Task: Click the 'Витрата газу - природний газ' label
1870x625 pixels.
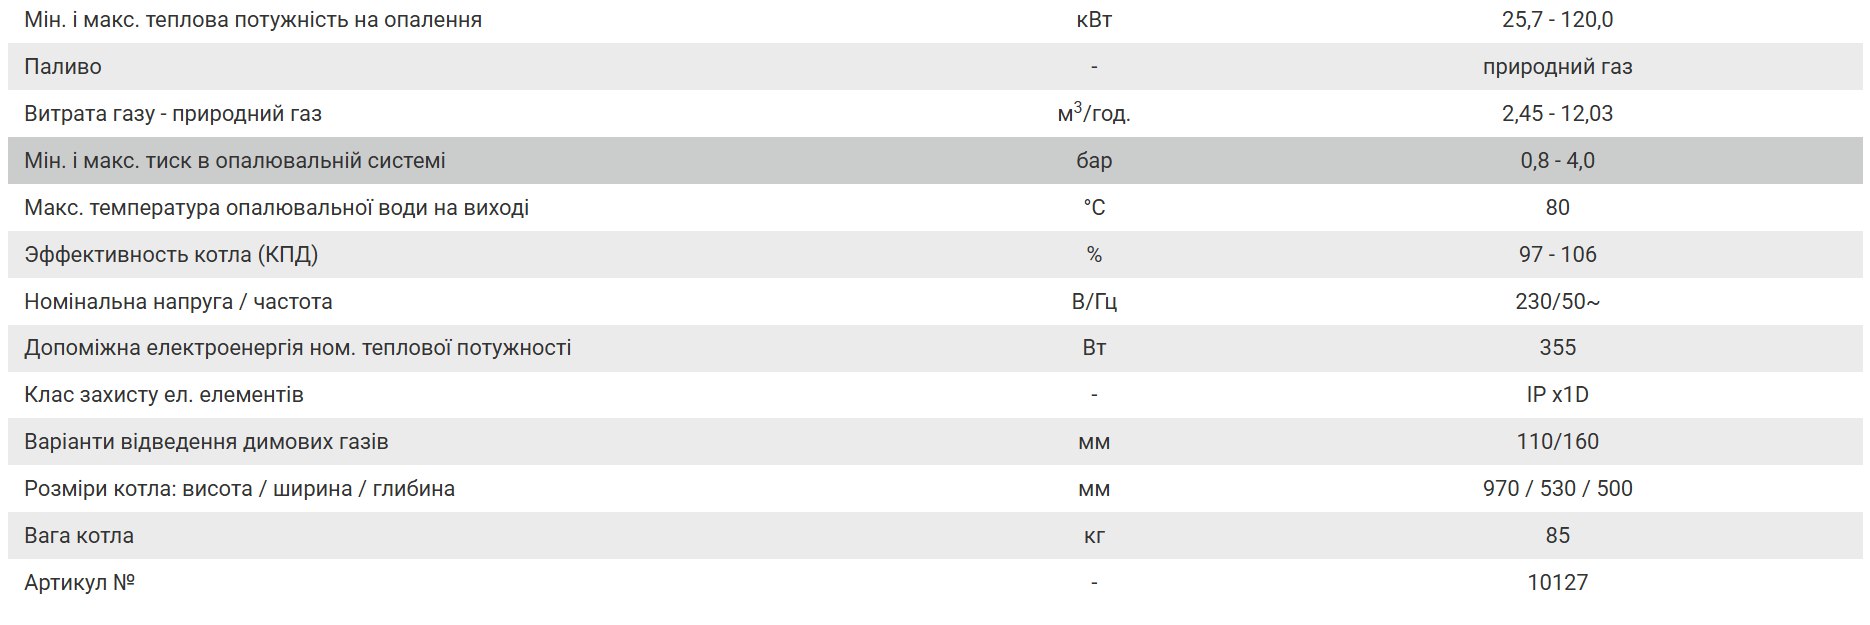Action: point(173,114)
